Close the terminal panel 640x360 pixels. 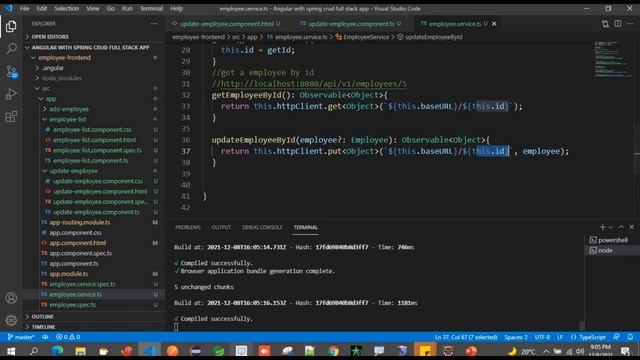coord(631,227)
